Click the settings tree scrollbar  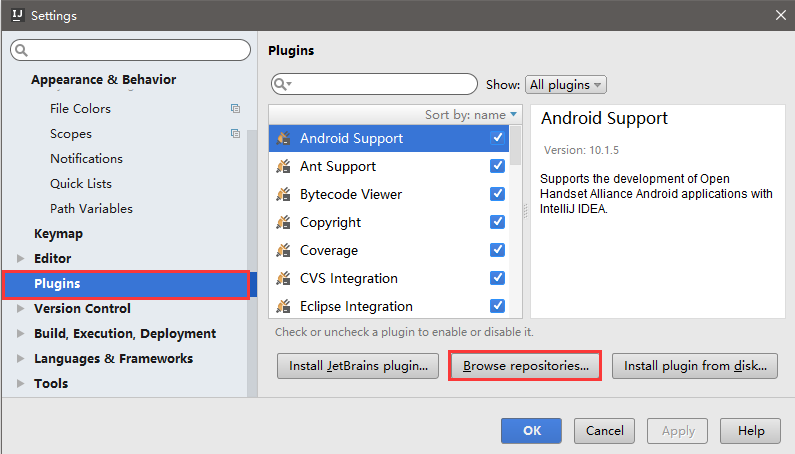252,264
